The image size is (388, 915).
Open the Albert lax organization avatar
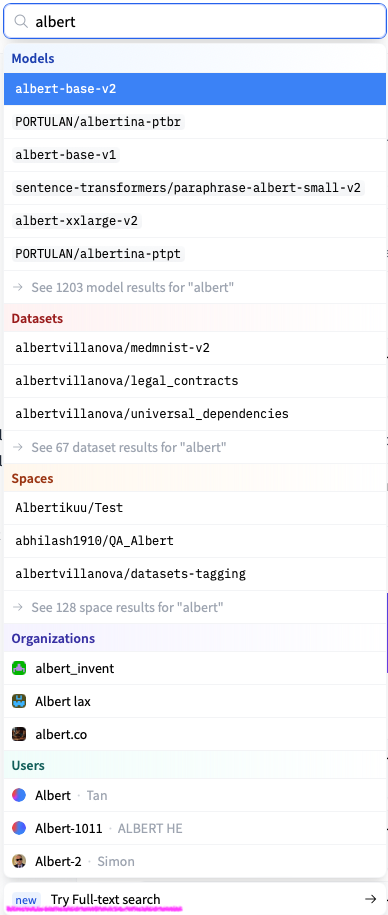(x=19, y=701)
